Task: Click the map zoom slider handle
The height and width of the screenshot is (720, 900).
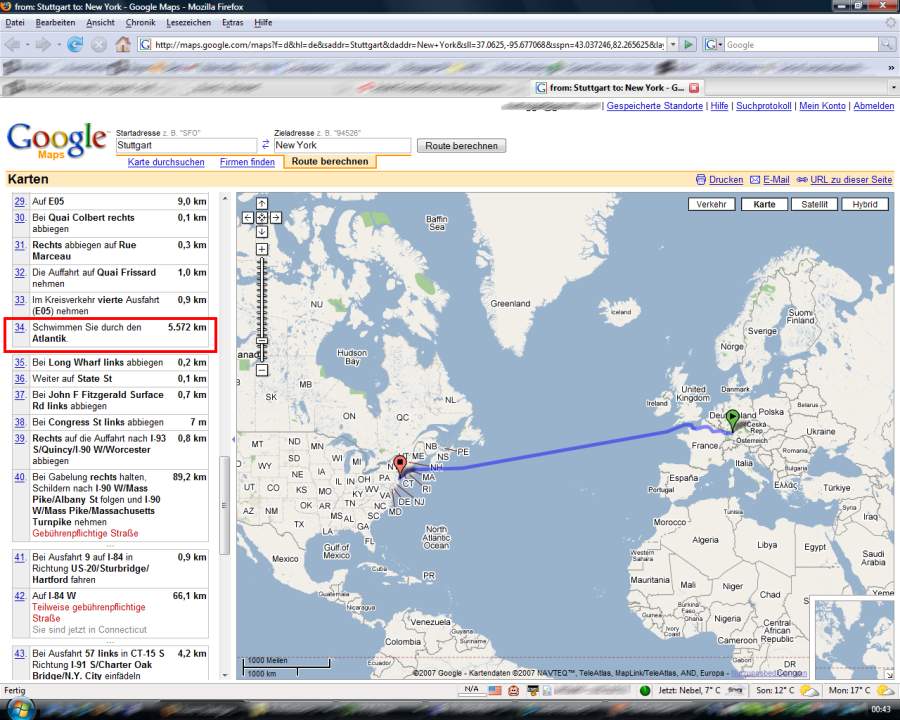Action: click(262, 341)
